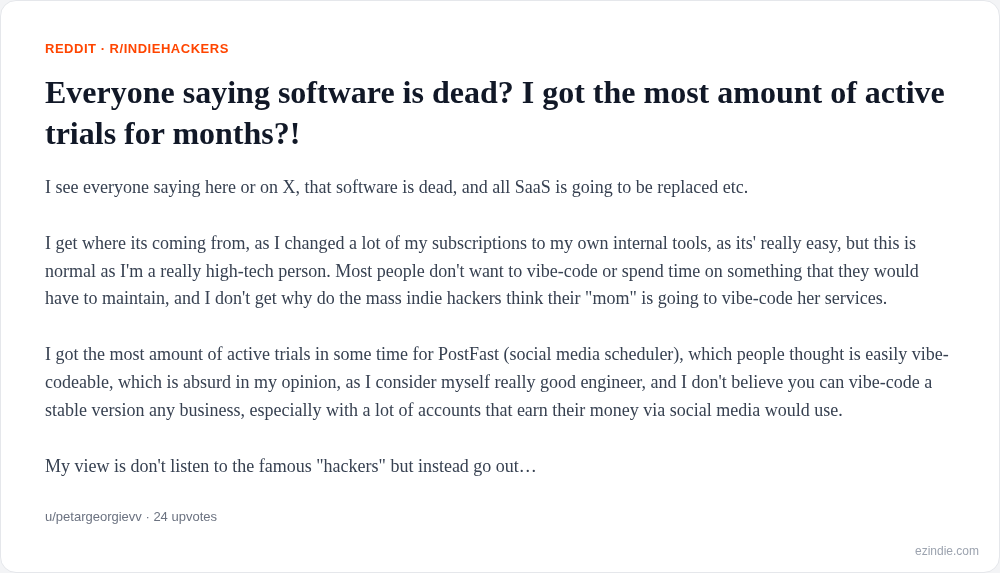
Task: Click the ellipsis after 'go out'
Action: pyautogui.click(x=528, y=467)
